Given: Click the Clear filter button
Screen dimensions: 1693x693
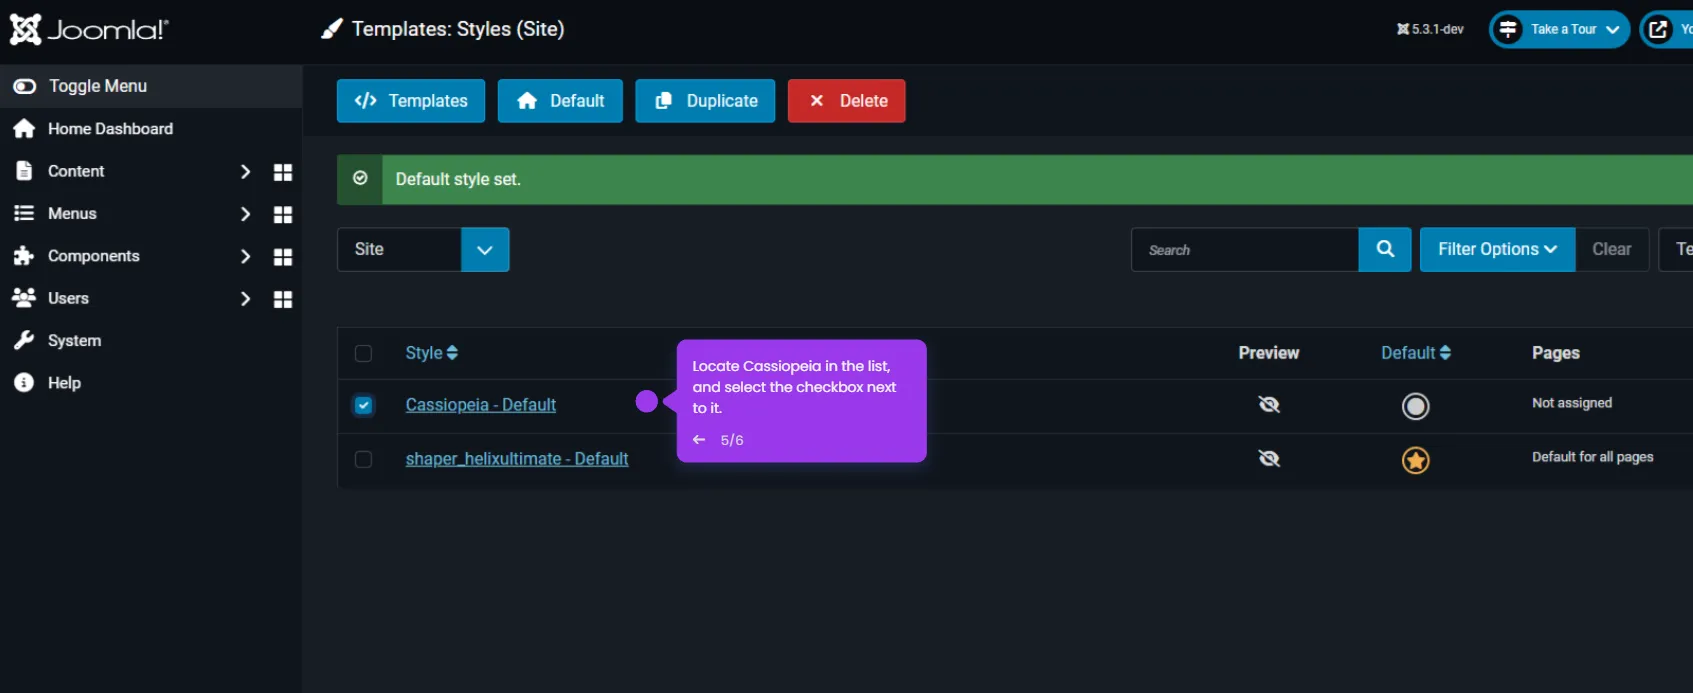Looking at the screenshot, I should (x=1611, y=250).
